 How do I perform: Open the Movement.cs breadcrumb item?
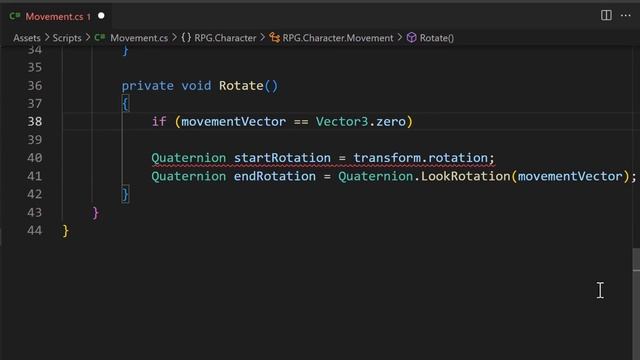(x=139, y=38)
